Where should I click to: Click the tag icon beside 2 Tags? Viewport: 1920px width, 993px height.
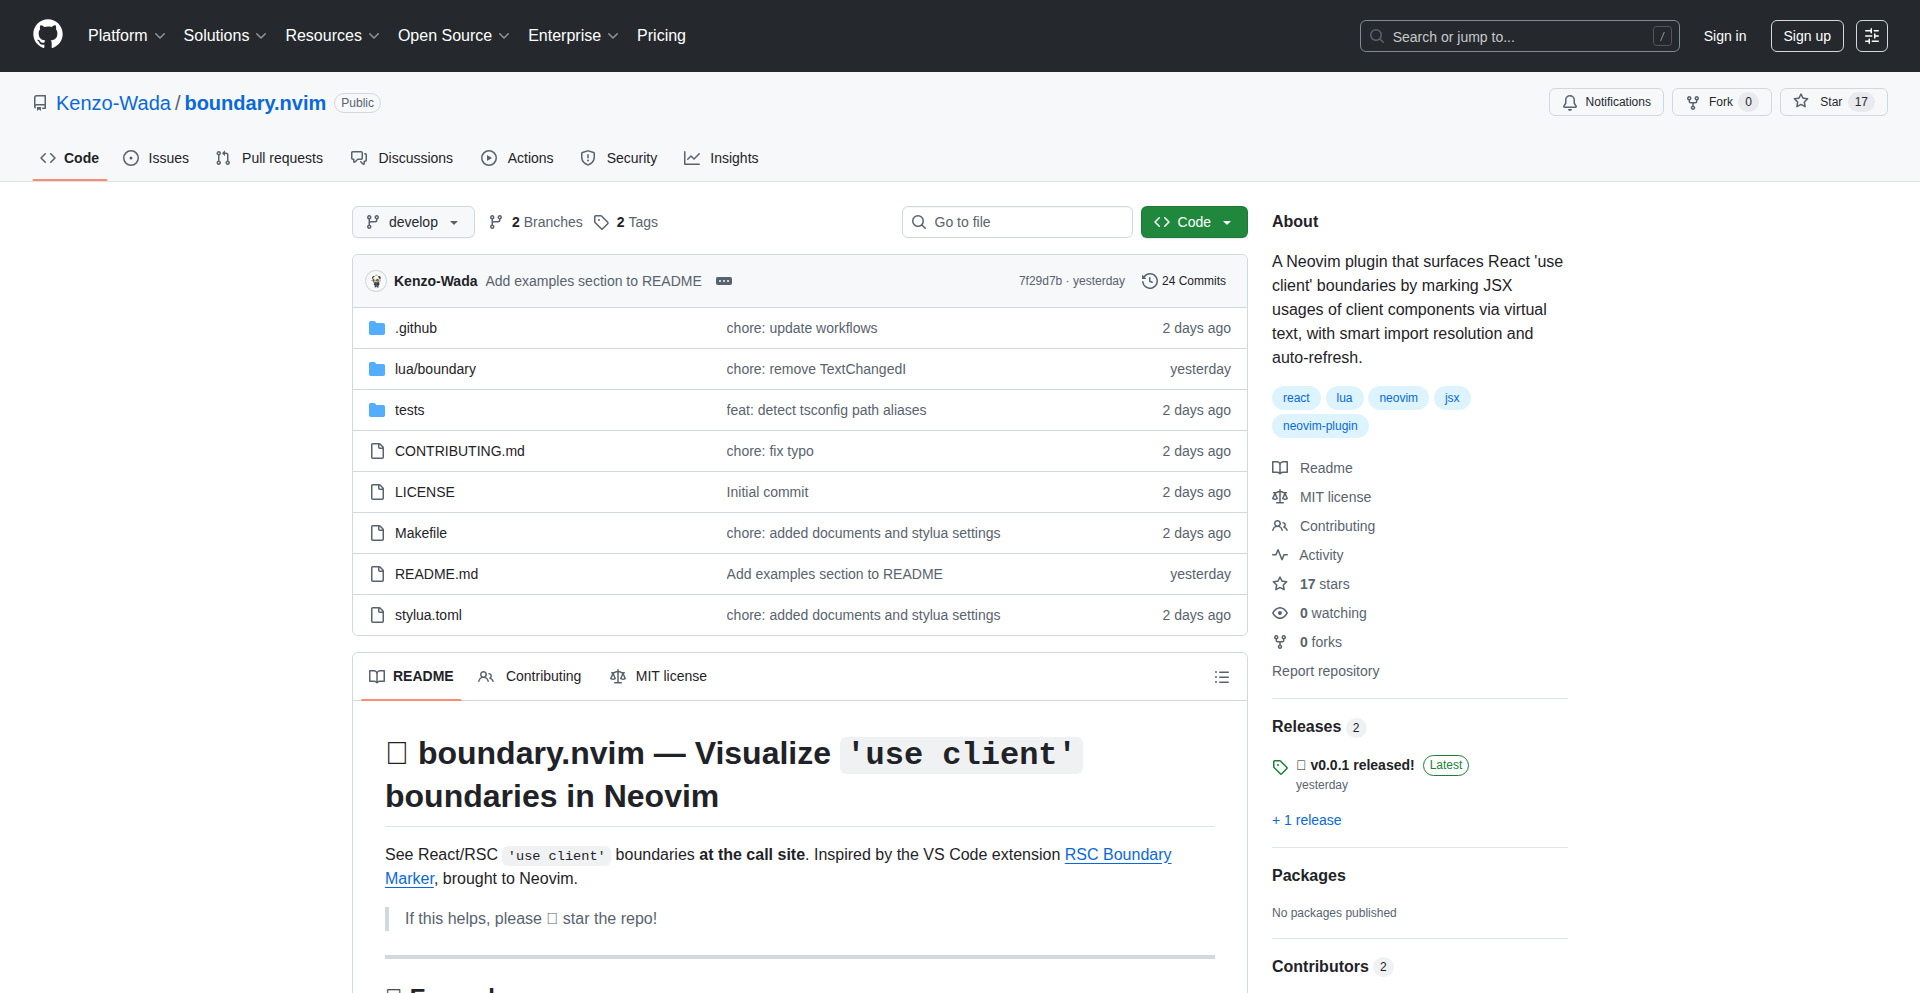pos(601,222)
